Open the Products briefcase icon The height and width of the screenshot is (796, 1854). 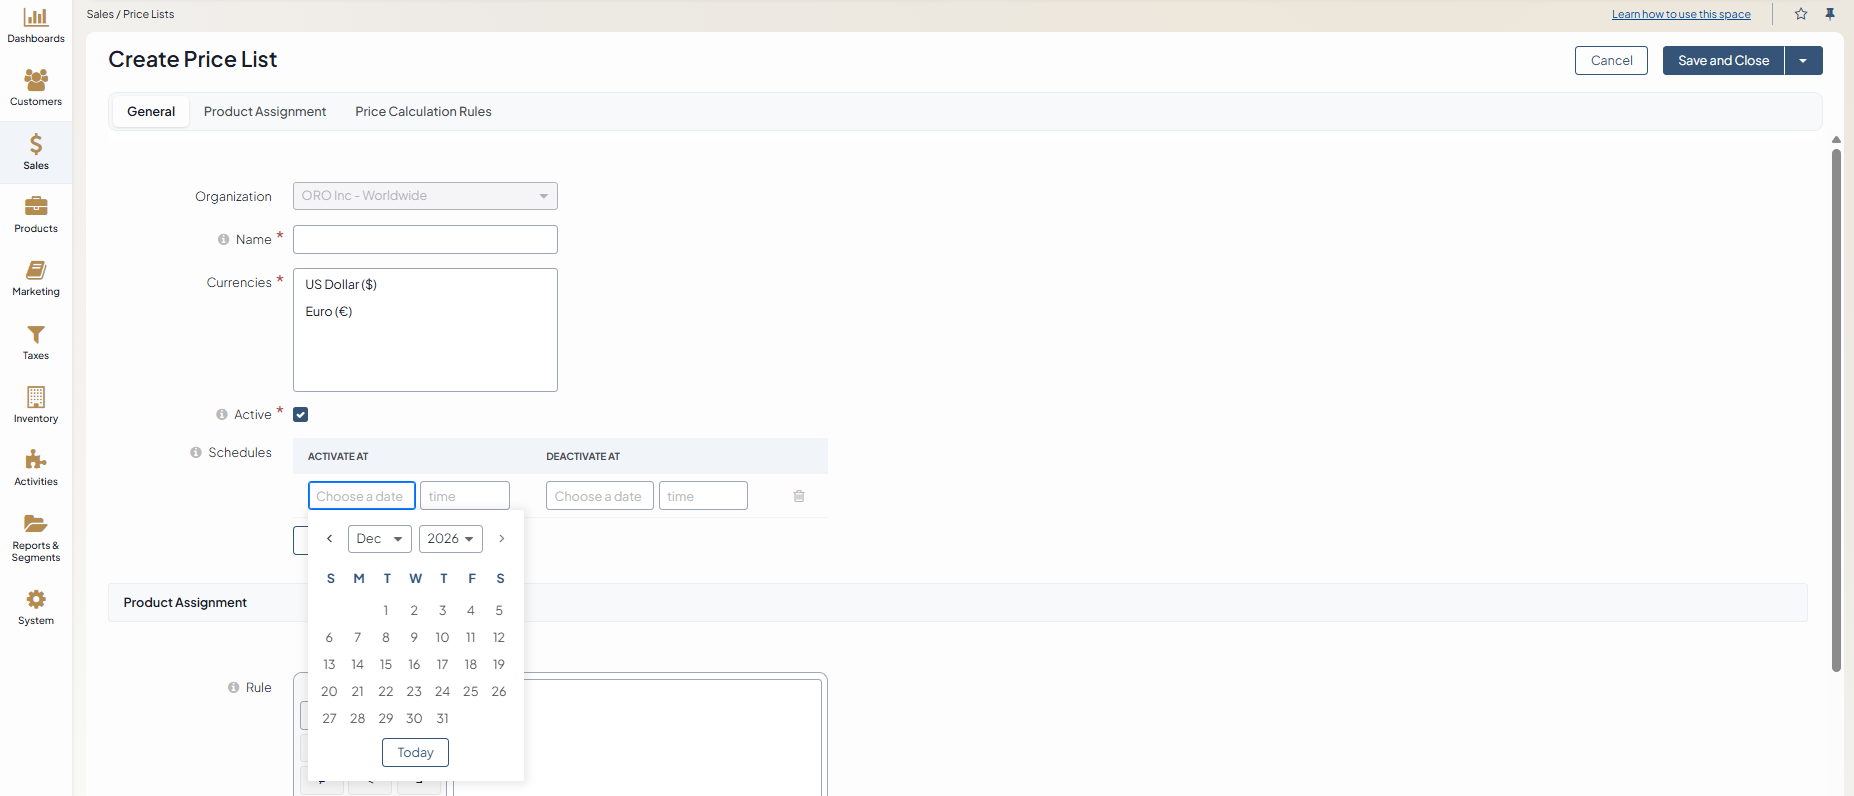[x=36, y=206]
